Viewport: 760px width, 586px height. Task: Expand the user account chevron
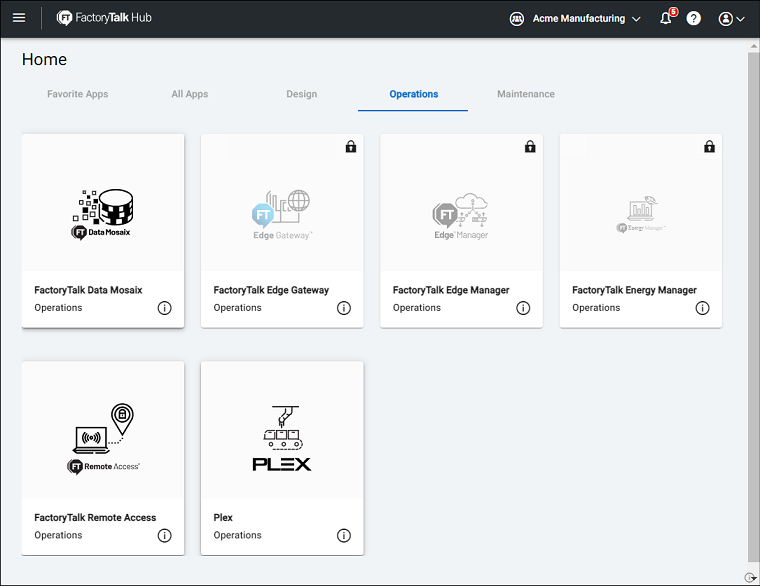coord(740,19)
